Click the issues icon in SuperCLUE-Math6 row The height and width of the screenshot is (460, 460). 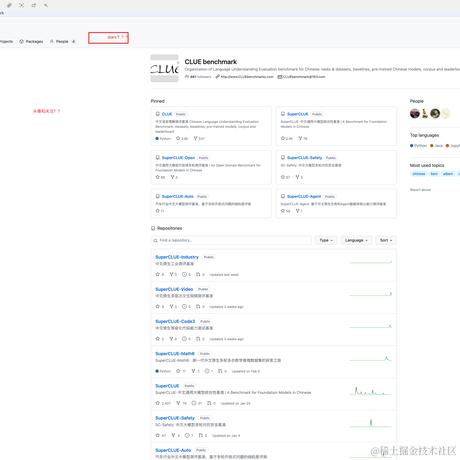(x=207, y=371)
